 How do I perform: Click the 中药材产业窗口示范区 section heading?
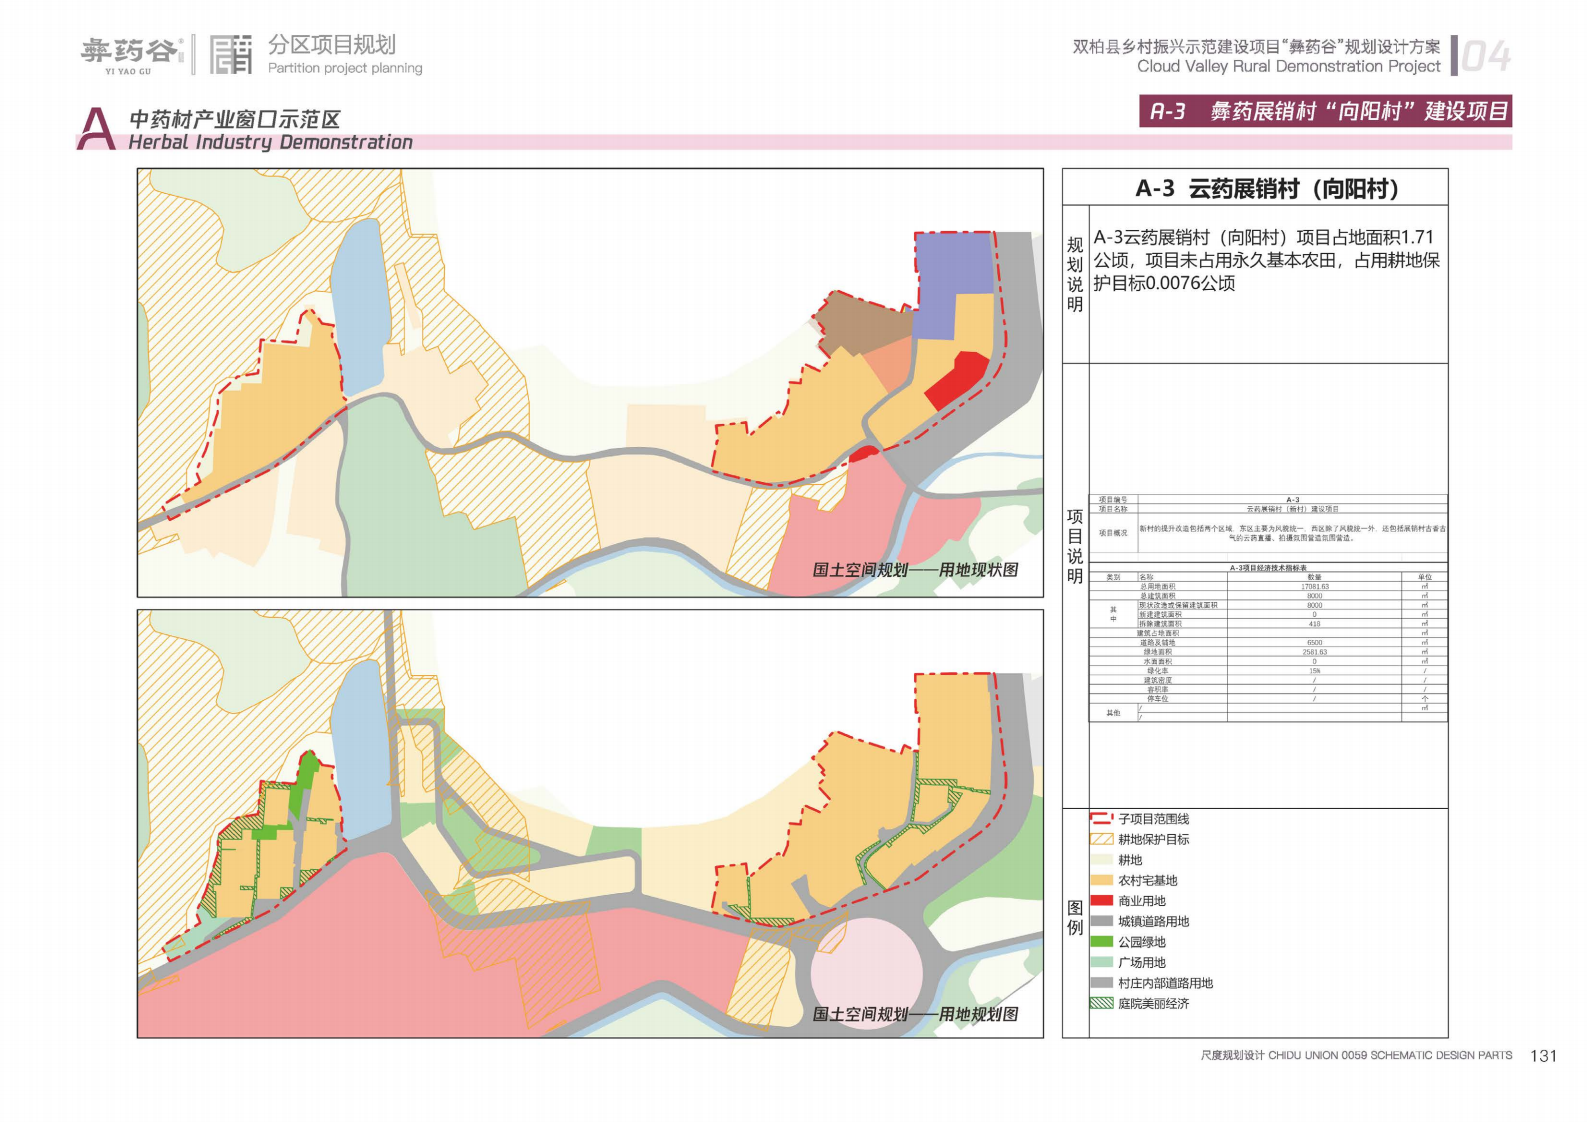pos(235,119)
